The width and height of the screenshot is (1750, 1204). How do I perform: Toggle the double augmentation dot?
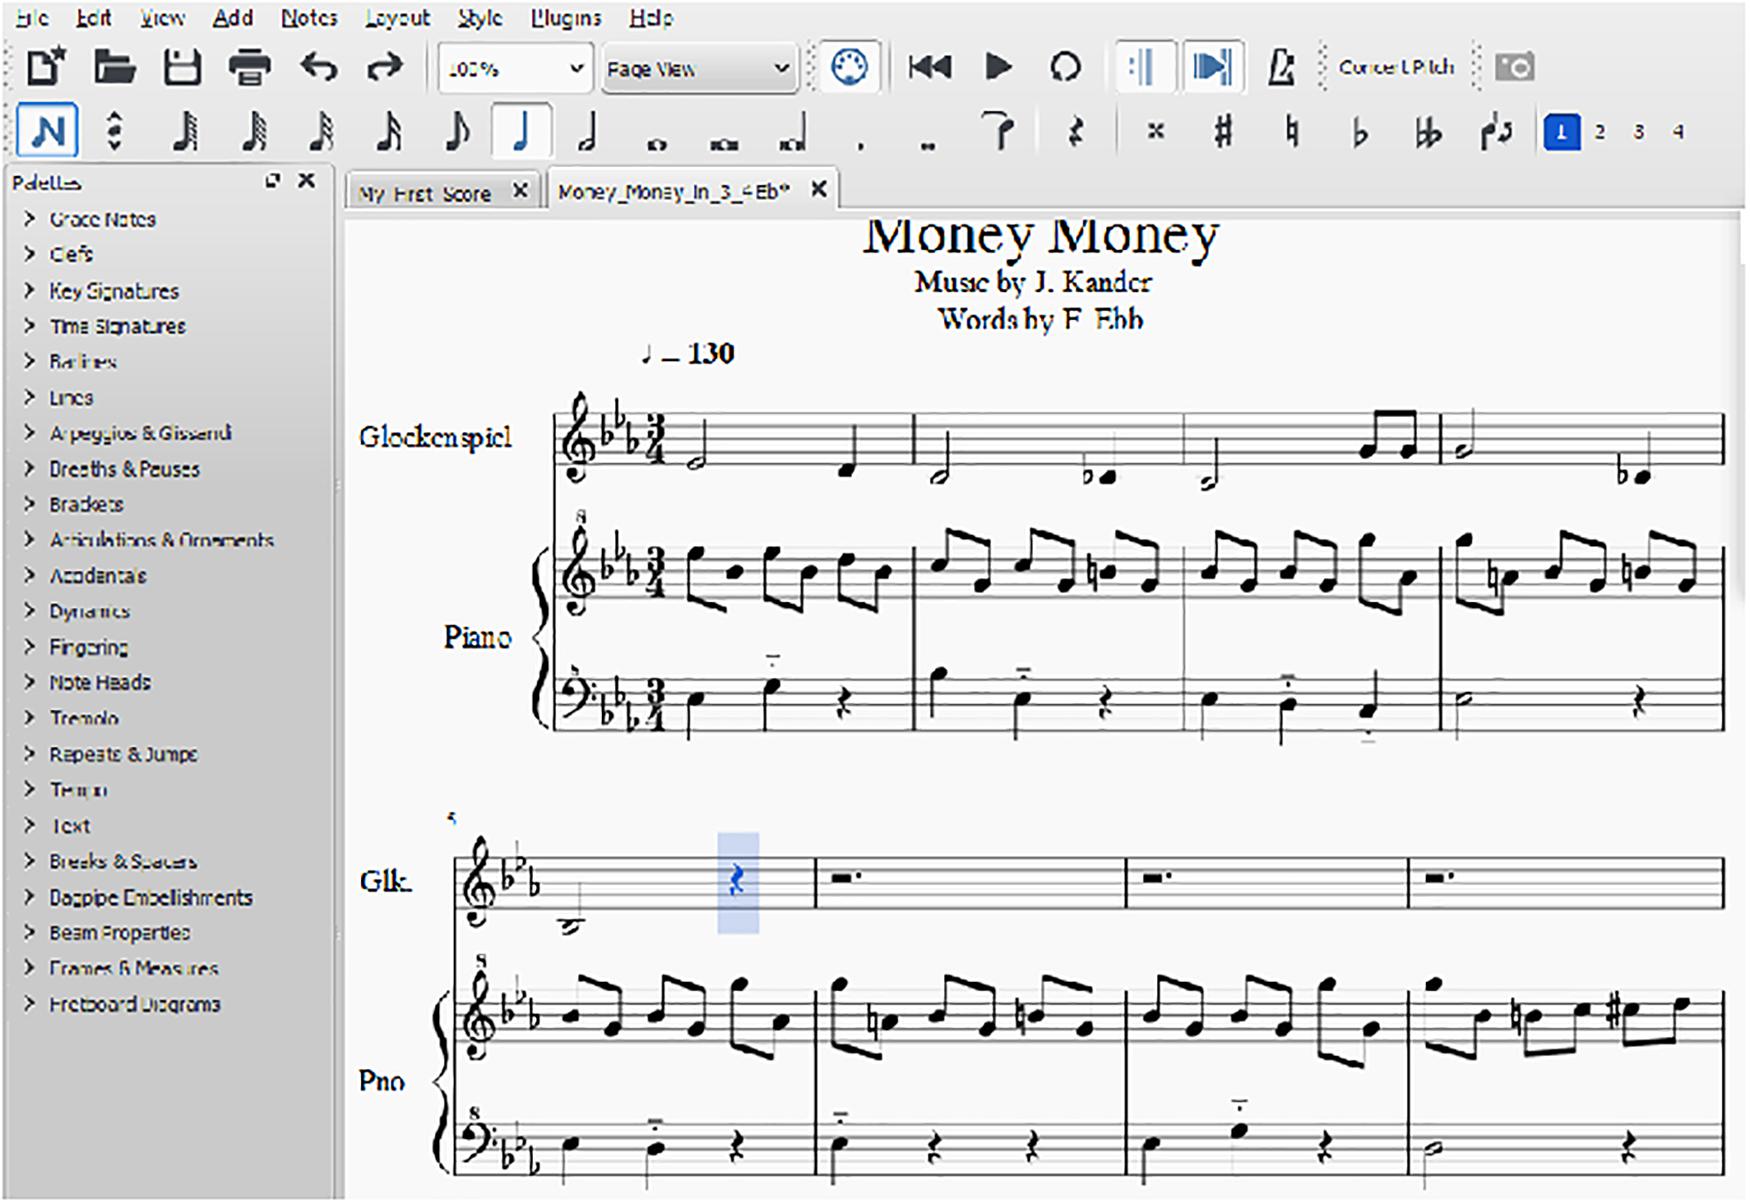pyautogui.click(x=928, y=145)
